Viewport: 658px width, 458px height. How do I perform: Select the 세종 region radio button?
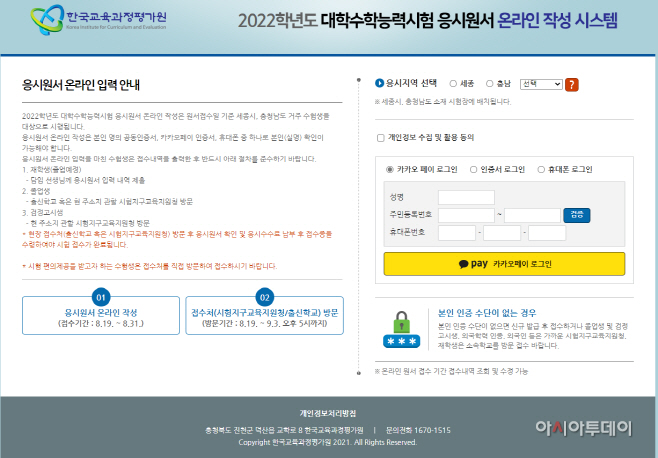453,84
